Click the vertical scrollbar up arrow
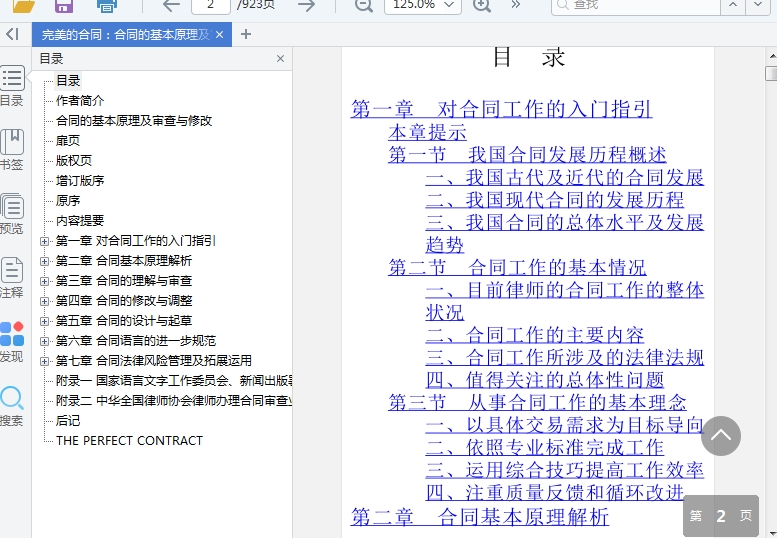This screenshot has height=538, width=777. [x=772, y=55]
